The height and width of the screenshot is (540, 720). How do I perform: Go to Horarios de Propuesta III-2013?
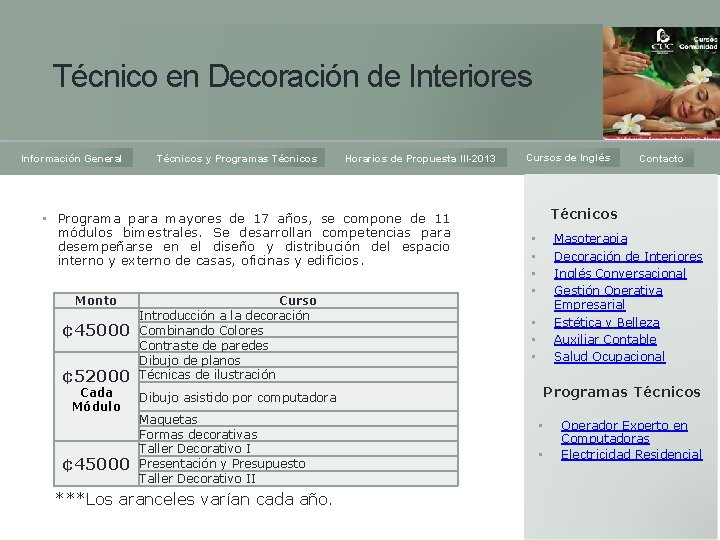click(420, 158)
